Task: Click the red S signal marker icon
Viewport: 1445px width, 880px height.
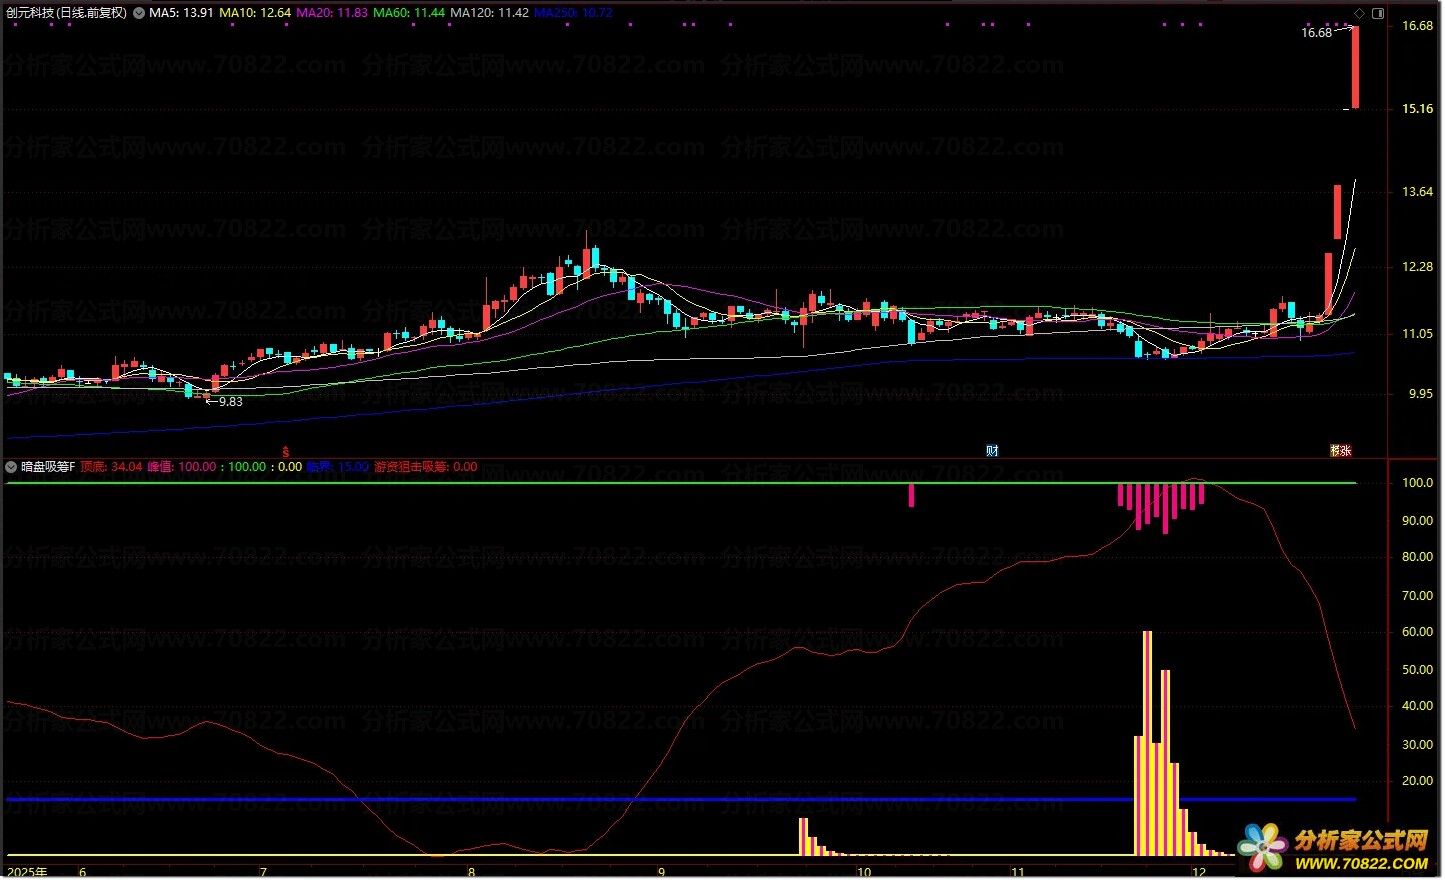Action: pyautogui.click(x=285, y=452)
